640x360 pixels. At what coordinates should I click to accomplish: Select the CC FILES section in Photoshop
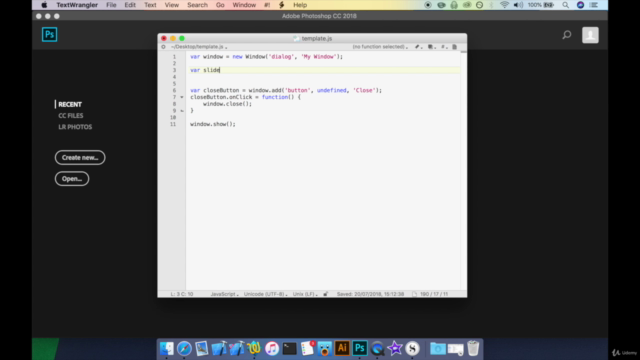[71, 116]
